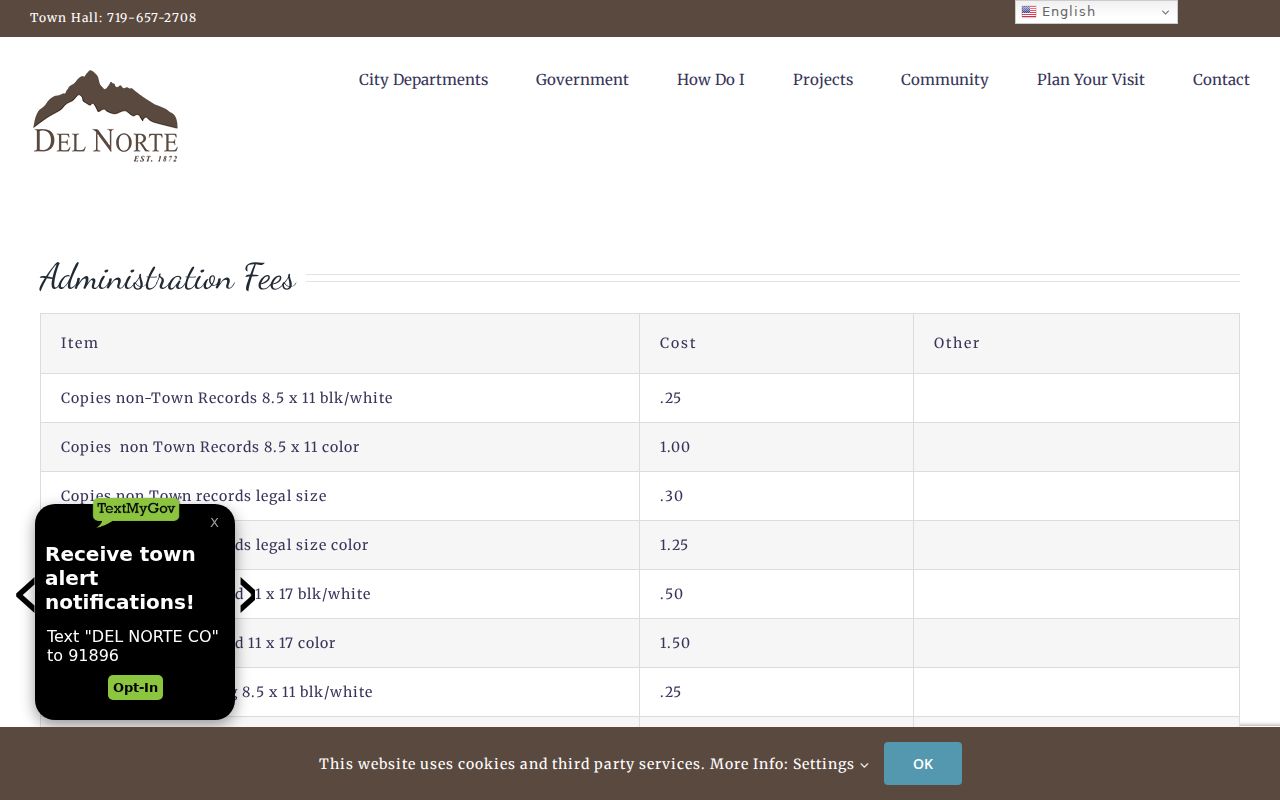
Task: Select 'Copies non Town records legal size' text
Action: point(194,496)
